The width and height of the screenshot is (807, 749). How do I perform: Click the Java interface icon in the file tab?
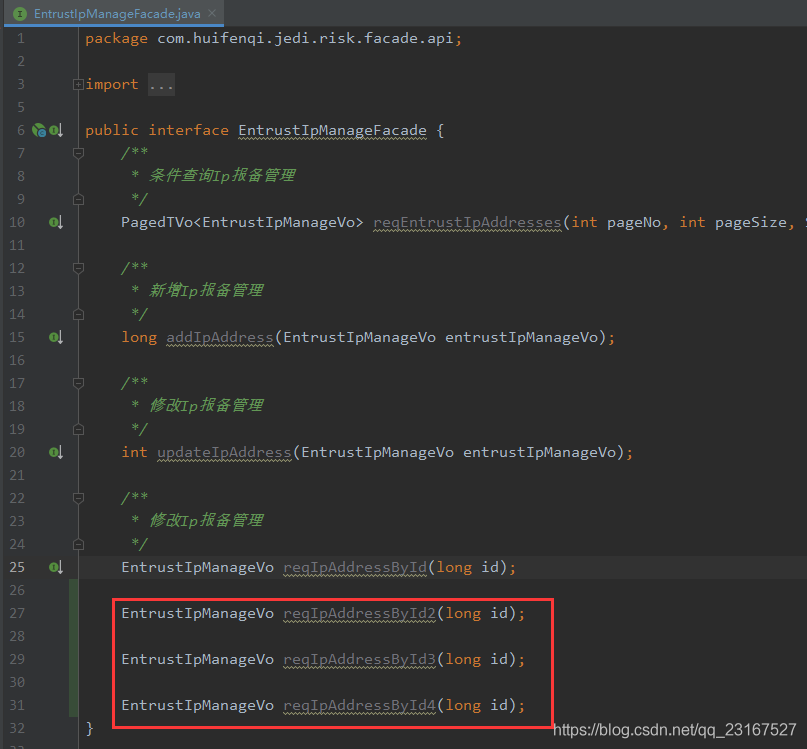[x=19, y=14]
